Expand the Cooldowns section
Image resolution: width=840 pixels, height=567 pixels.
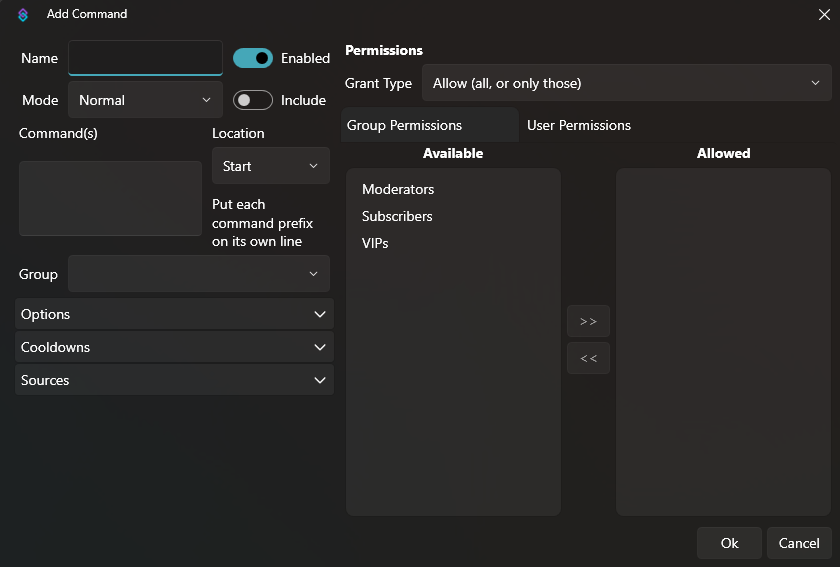click(174, 347)
